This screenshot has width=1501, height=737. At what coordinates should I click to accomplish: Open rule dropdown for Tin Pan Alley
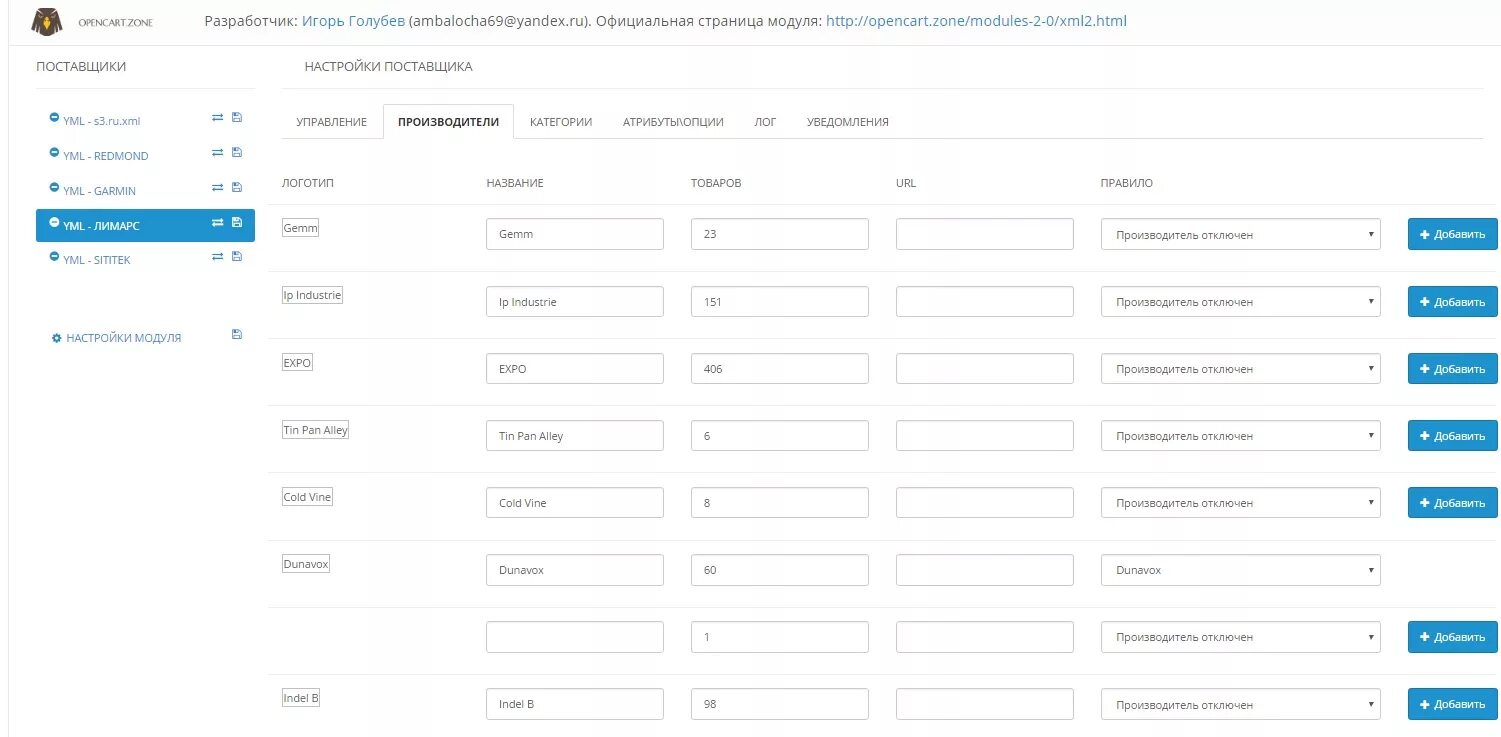pyautogui.click(x=1240, y=435)
